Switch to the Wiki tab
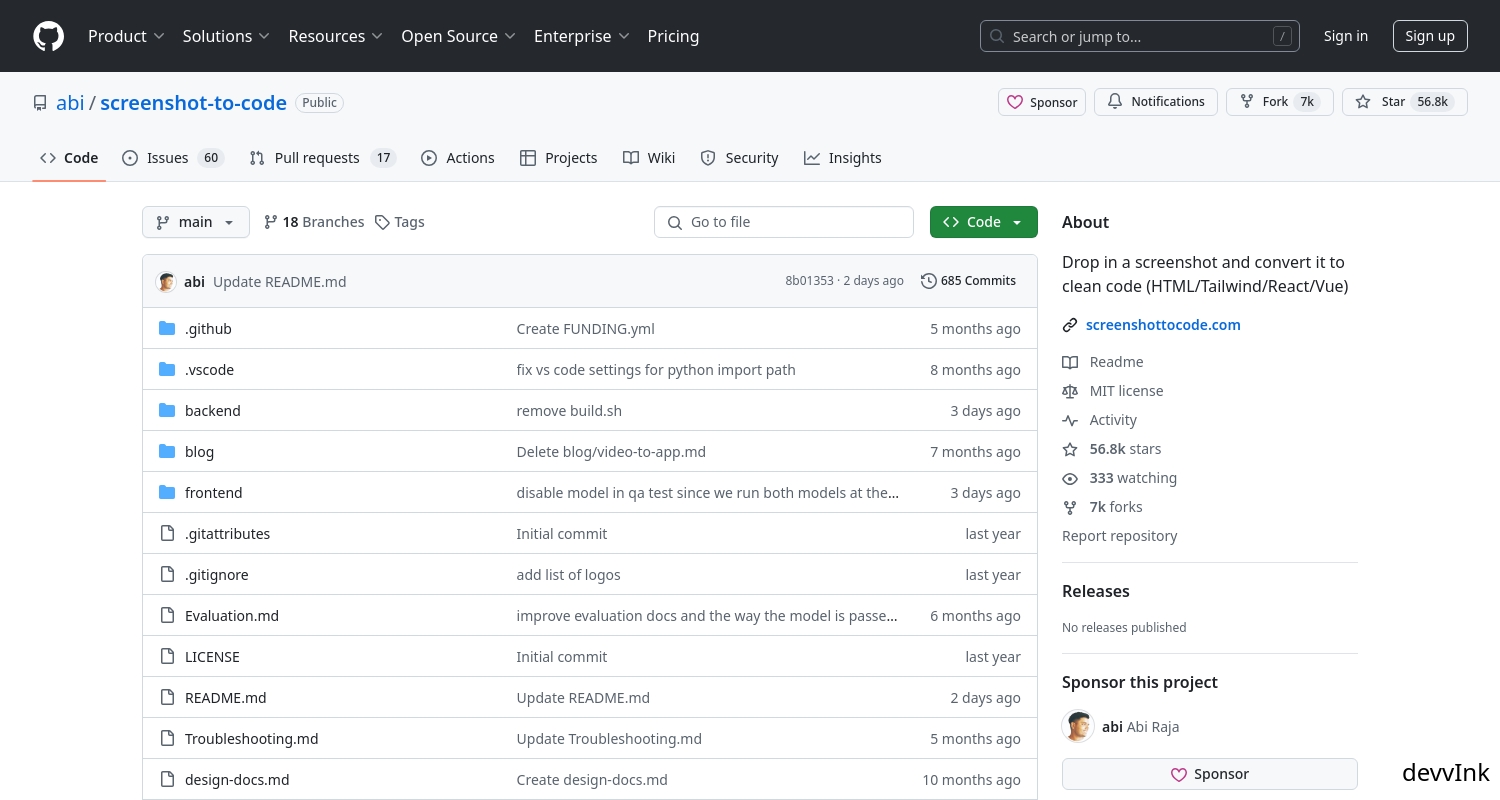 coord(649,158)
